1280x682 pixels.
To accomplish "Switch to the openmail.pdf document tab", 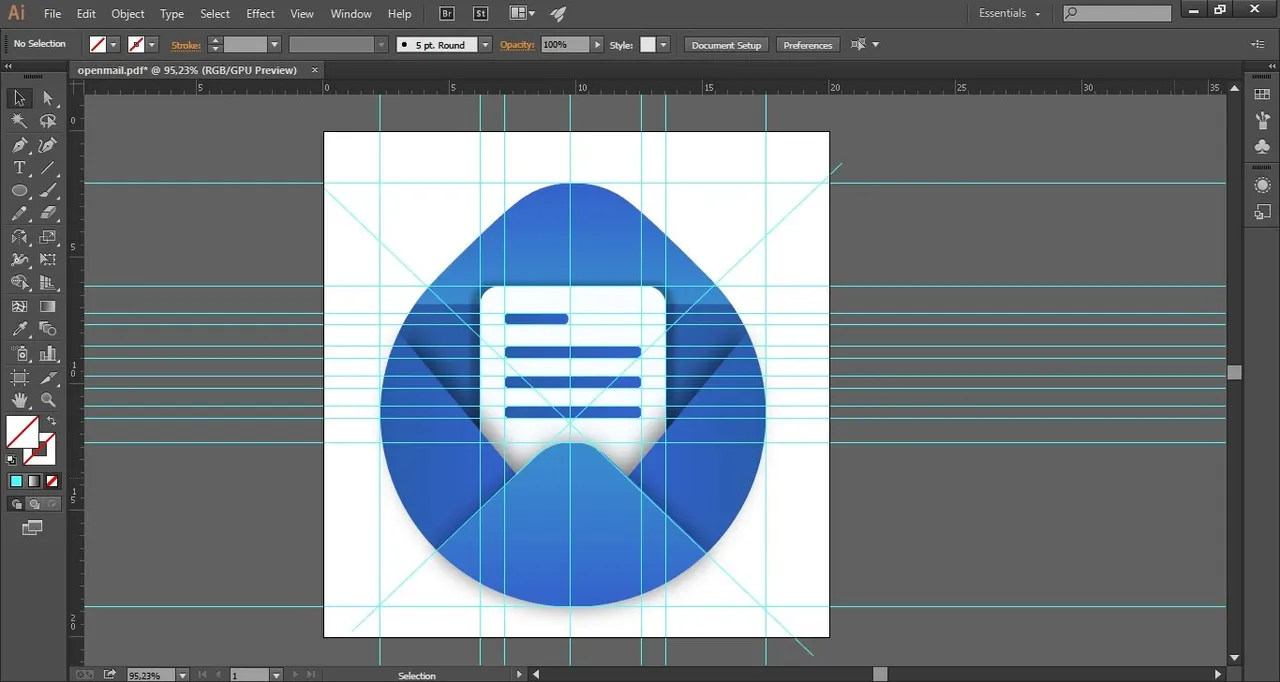I will 187,70.
